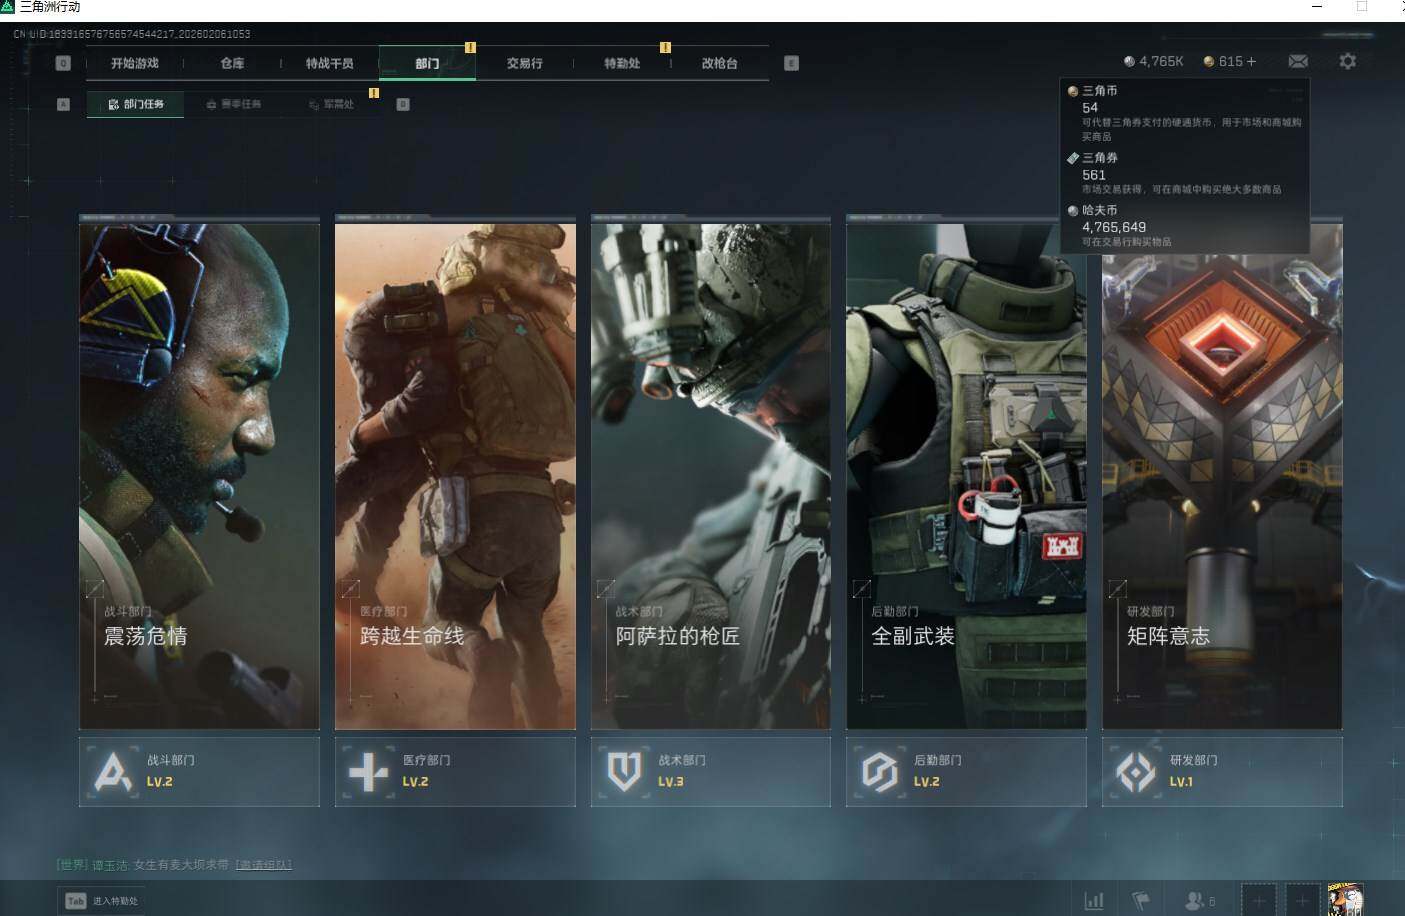This screenshot has height=916, width=1405.
Task: Click the plus next to 615 currency
Action: (1251, 61)
